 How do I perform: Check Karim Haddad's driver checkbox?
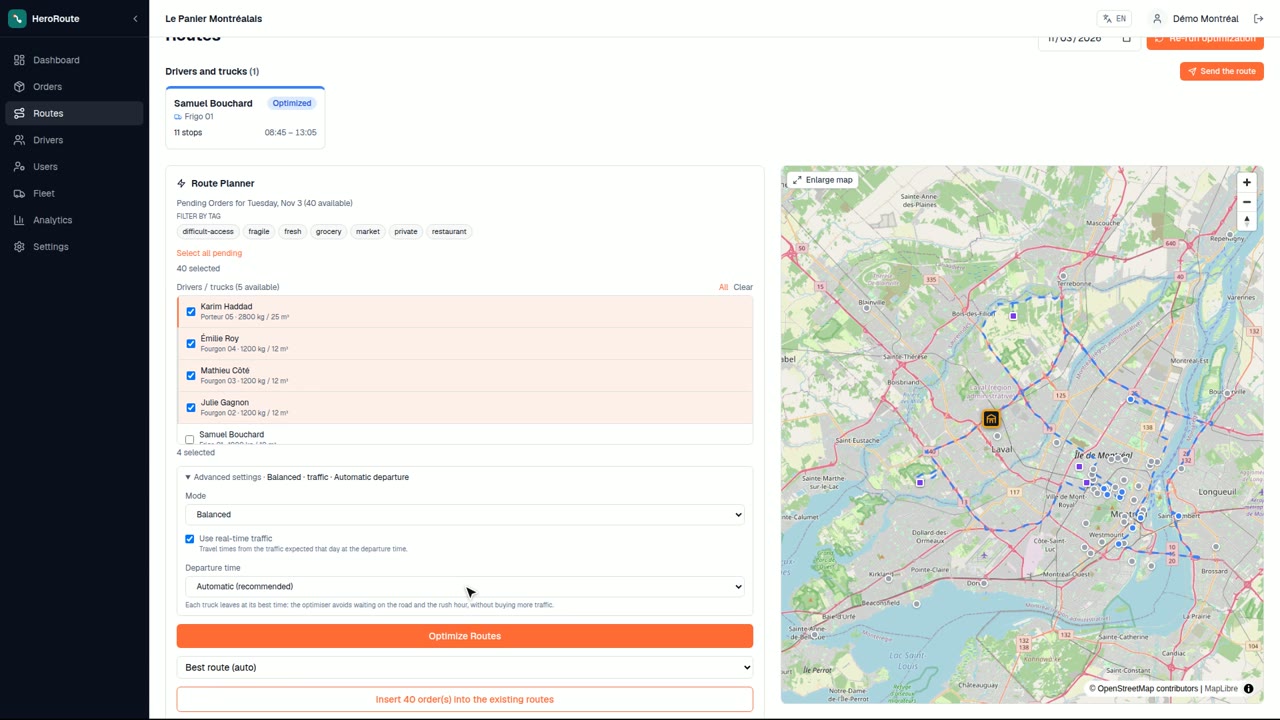(191, 312)
